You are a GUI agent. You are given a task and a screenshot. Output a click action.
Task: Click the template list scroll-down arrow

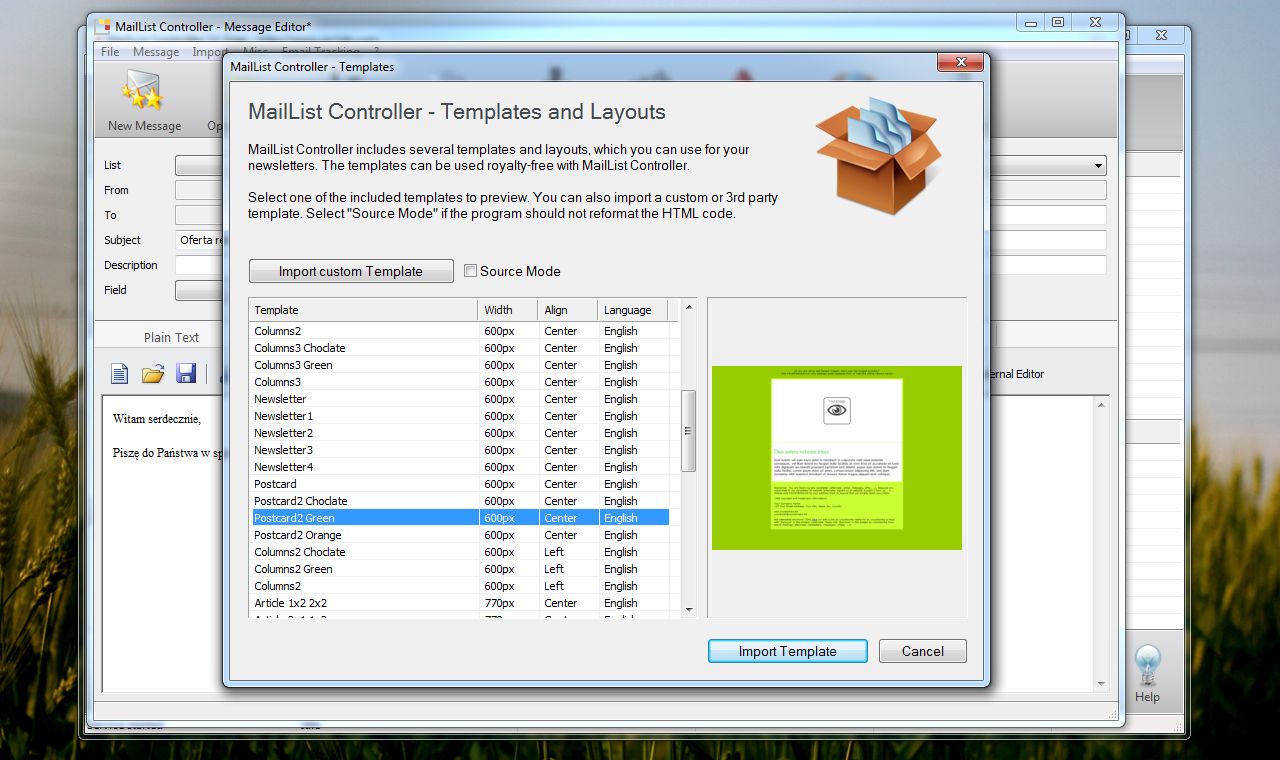(688, 609)
